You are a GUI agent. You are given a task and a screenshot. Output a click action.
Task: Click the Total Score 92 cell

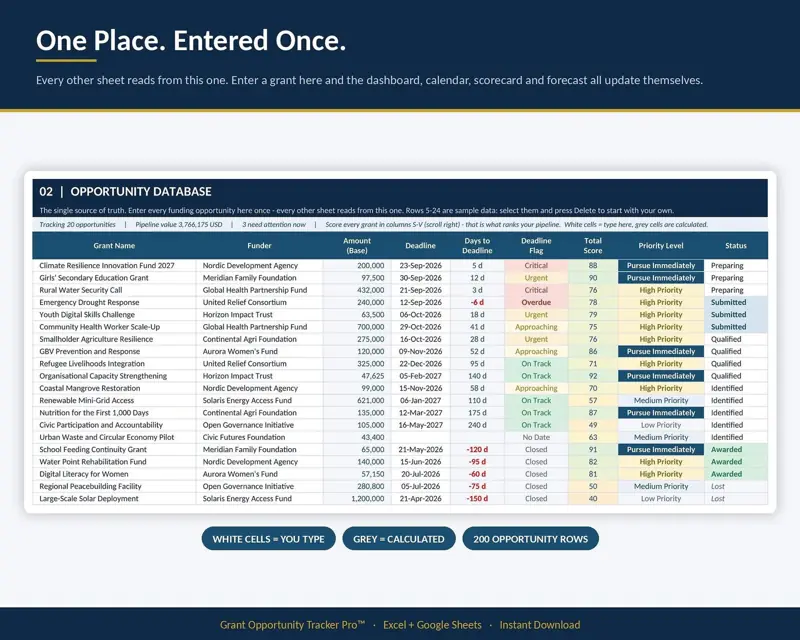pos(593,376)
